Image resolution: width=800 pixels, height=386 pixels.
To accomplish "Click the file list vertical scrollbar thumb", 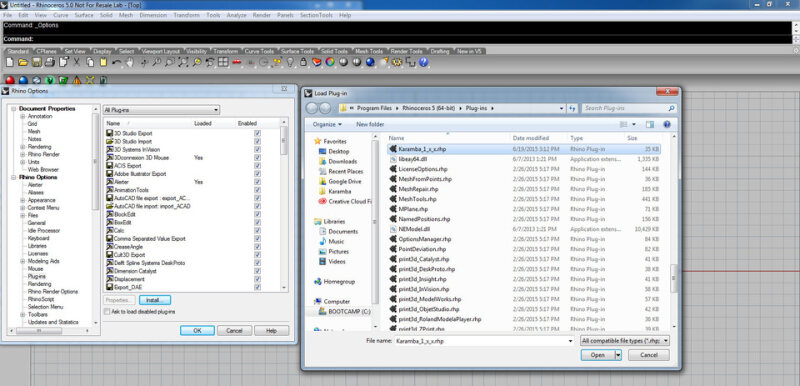I will pos(673,278).
